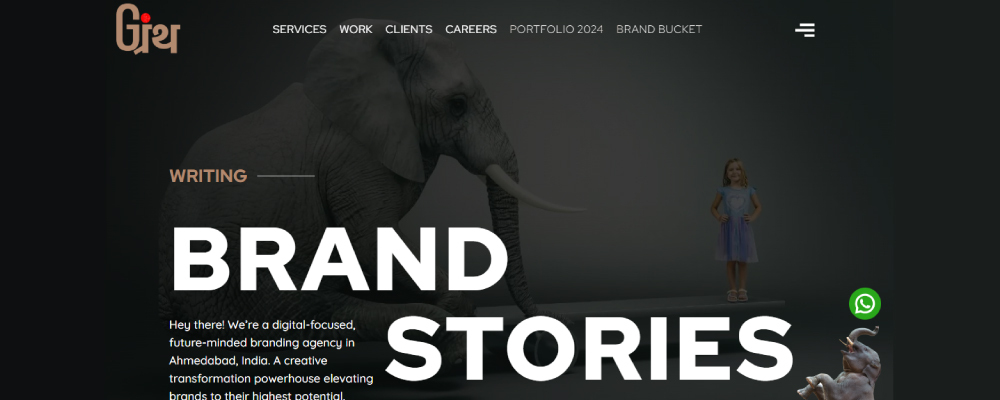Click the elephant's white tusk

point(533,189)
